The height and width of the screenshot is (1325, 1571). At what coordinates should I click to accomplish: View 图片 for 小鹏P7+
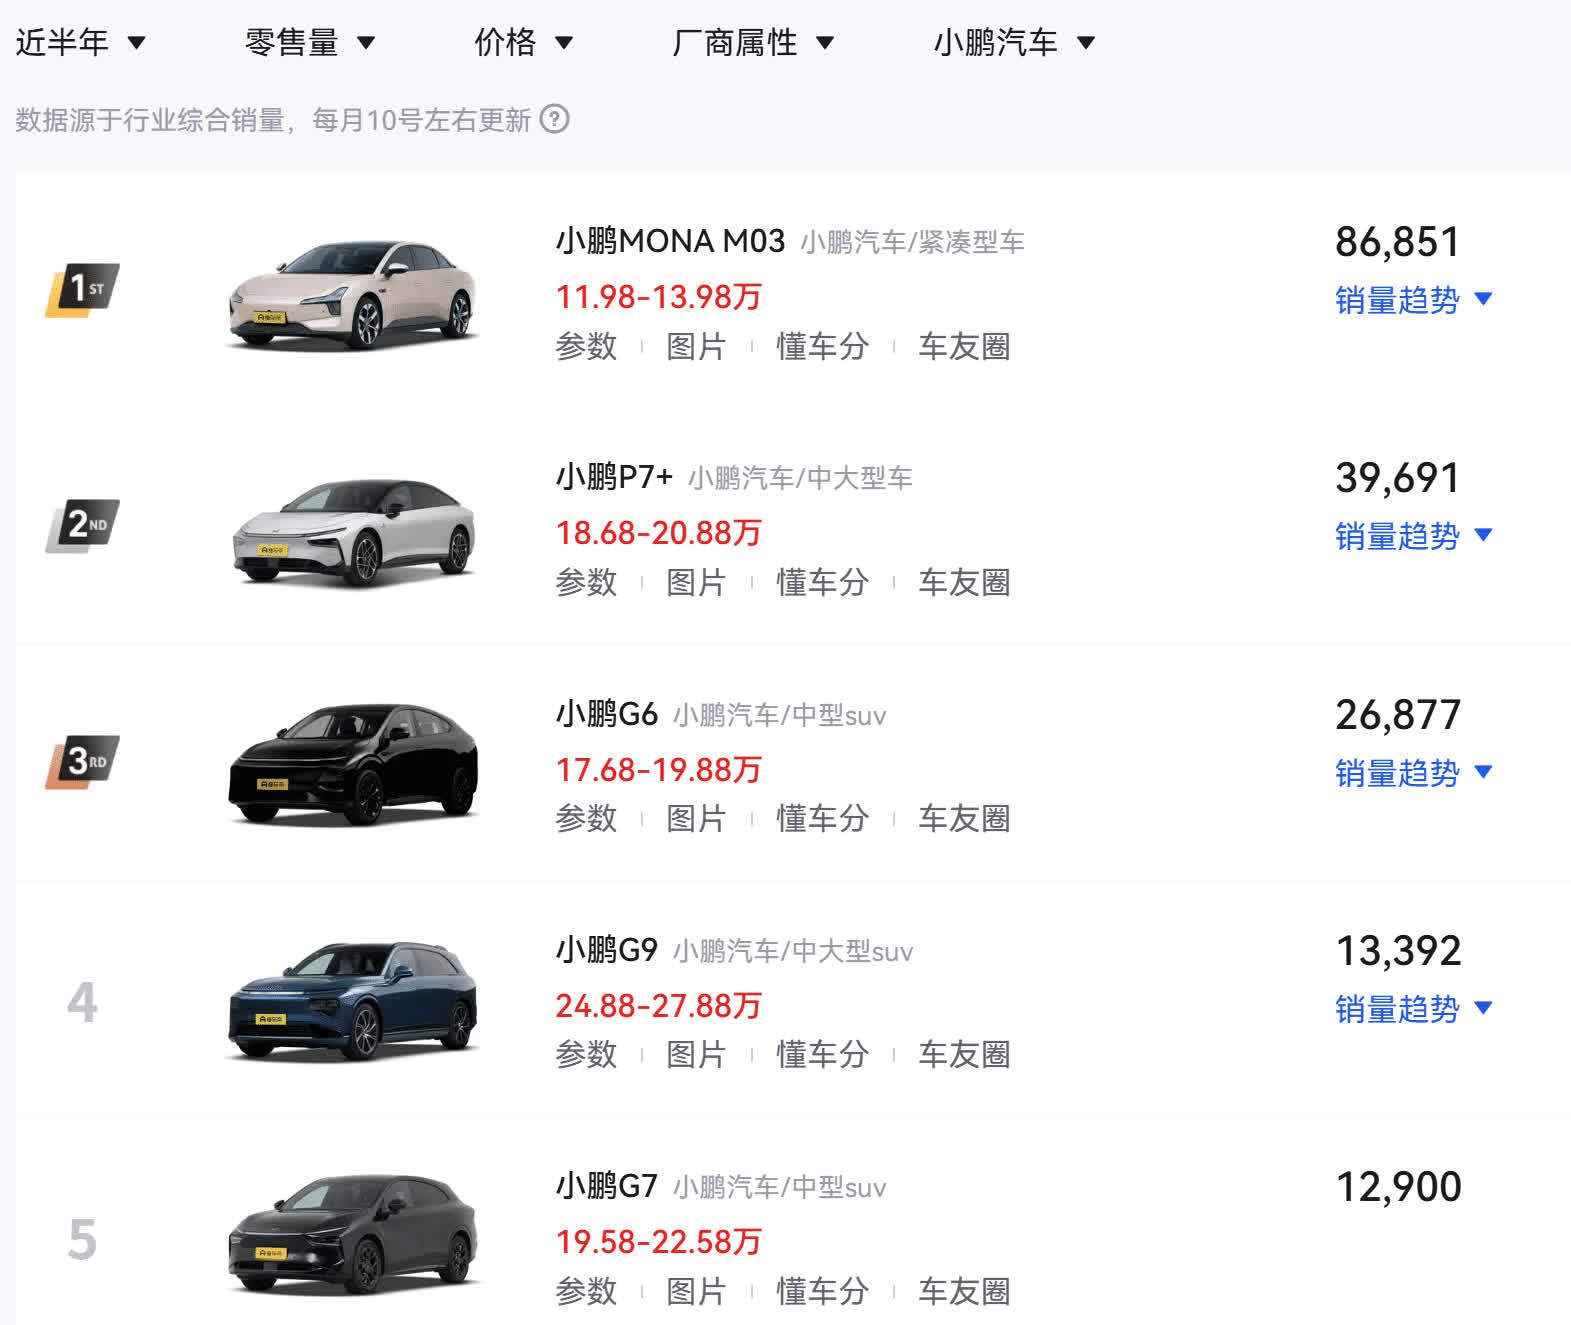696,583
